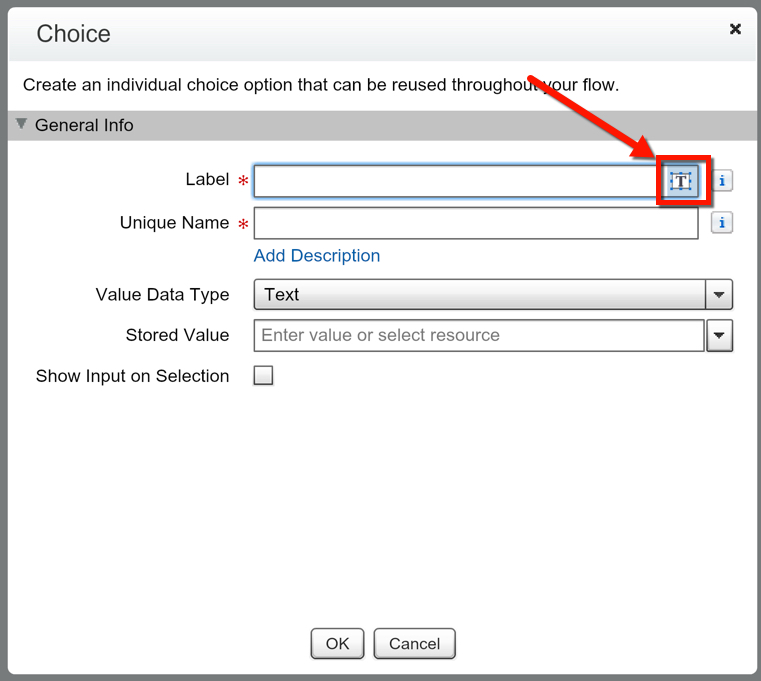
Task: Click the dialog description sentence
Action: (x=320, y=85)
